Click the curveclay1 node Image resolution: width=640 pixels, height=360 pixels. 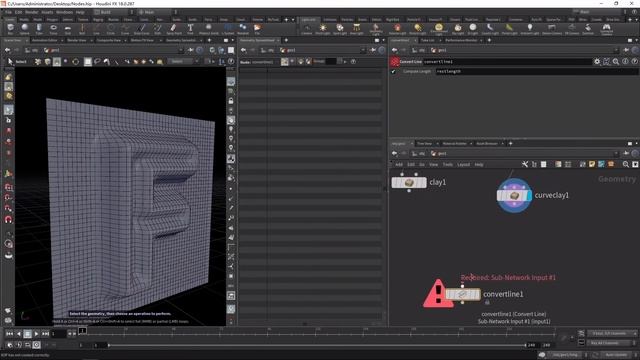point(514,196)
